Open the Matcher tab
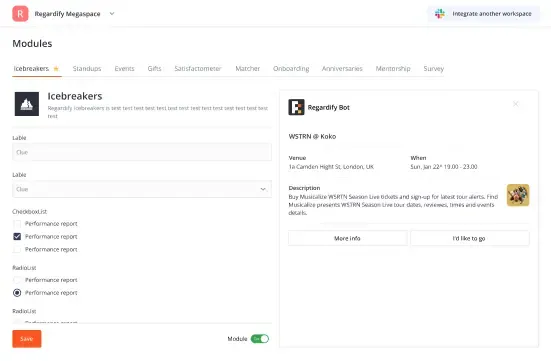 [248, 69]
